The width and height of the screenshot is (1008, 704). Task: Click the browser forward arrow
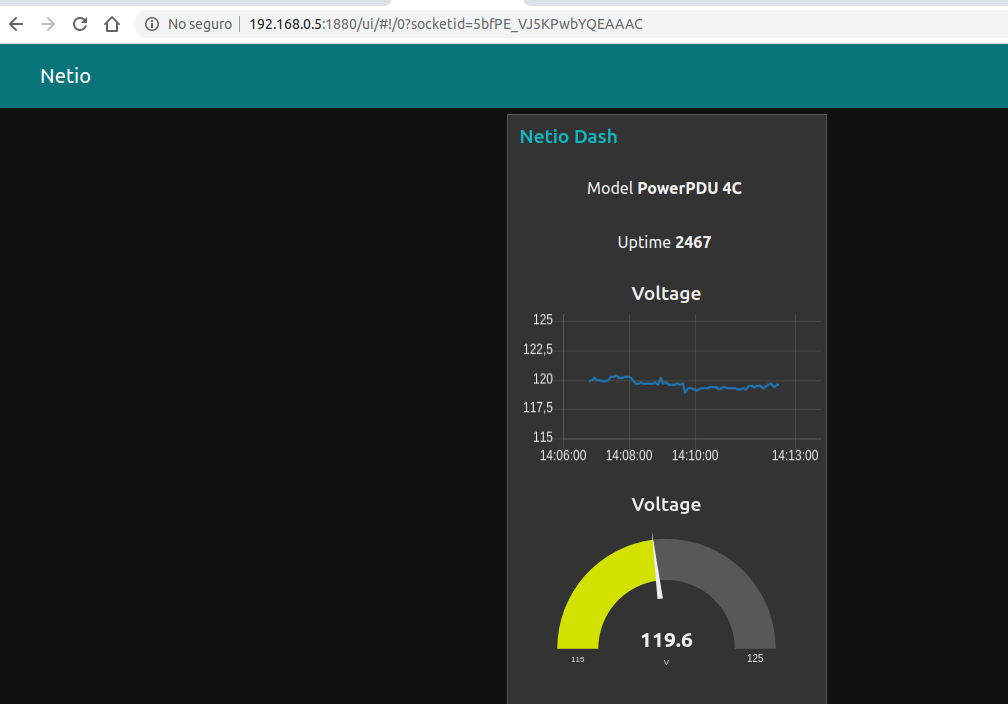pos(48,24)
